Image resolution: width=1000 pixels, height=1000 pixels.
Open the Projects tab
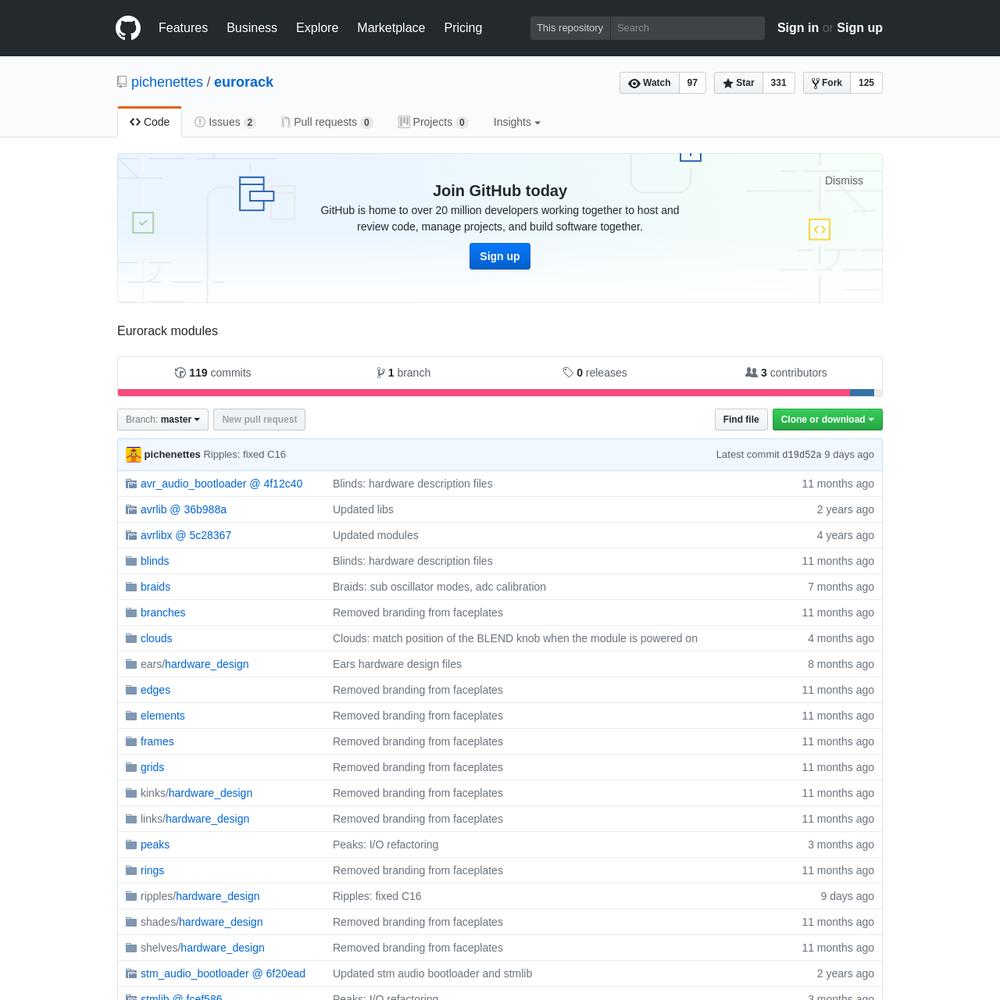tap(432, 122)
